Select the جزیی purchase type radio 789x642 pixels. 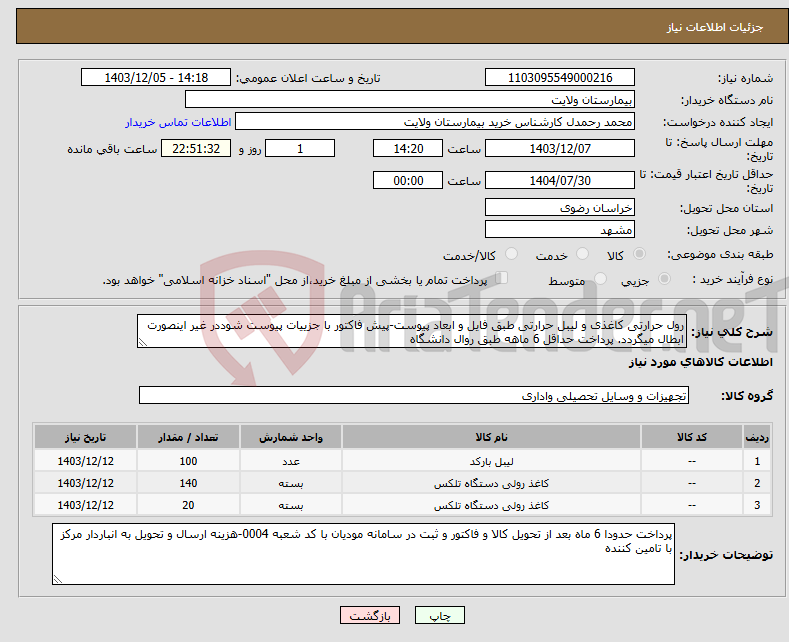(664, 278)
